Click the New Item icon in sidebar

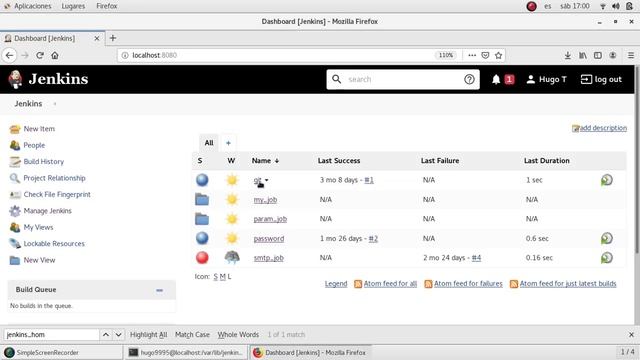tap(15, 129)
